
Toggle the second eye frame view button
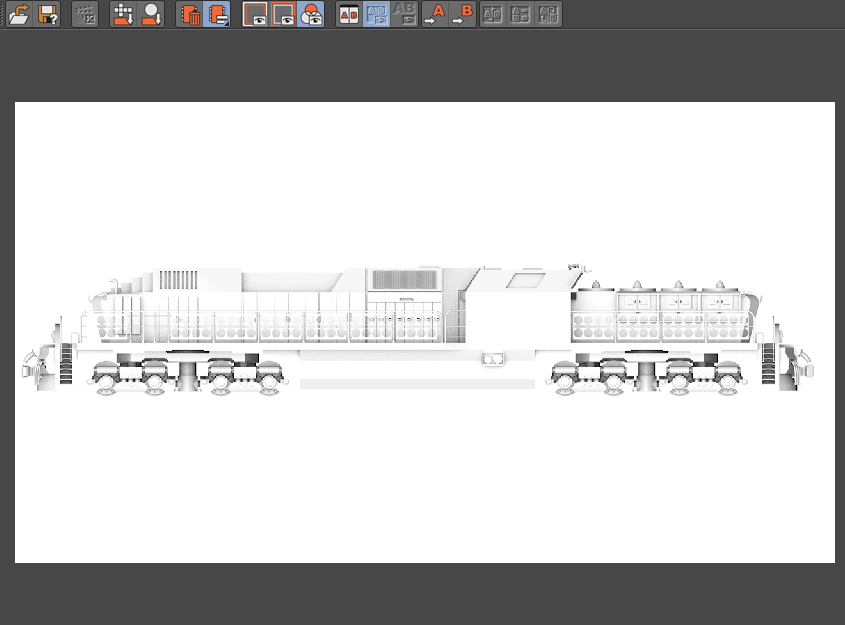coord(284,14)
